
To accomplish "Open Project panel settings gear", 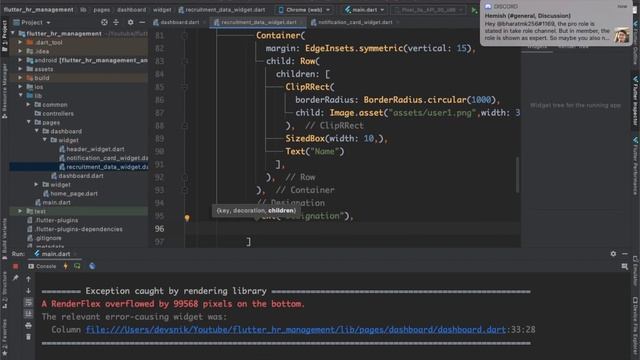I will pos(130,22).
